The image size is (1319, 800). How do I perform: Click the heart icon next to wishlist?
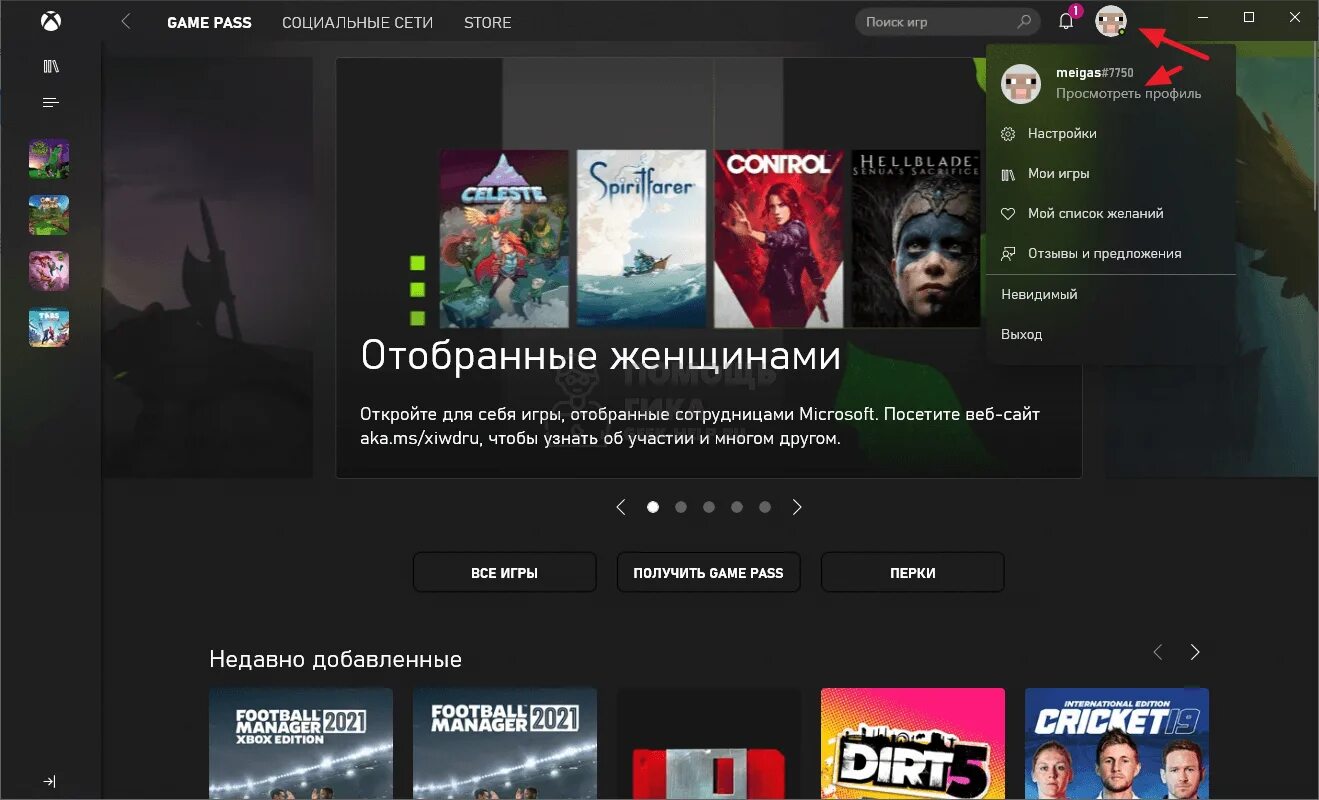click(1008, 213)
